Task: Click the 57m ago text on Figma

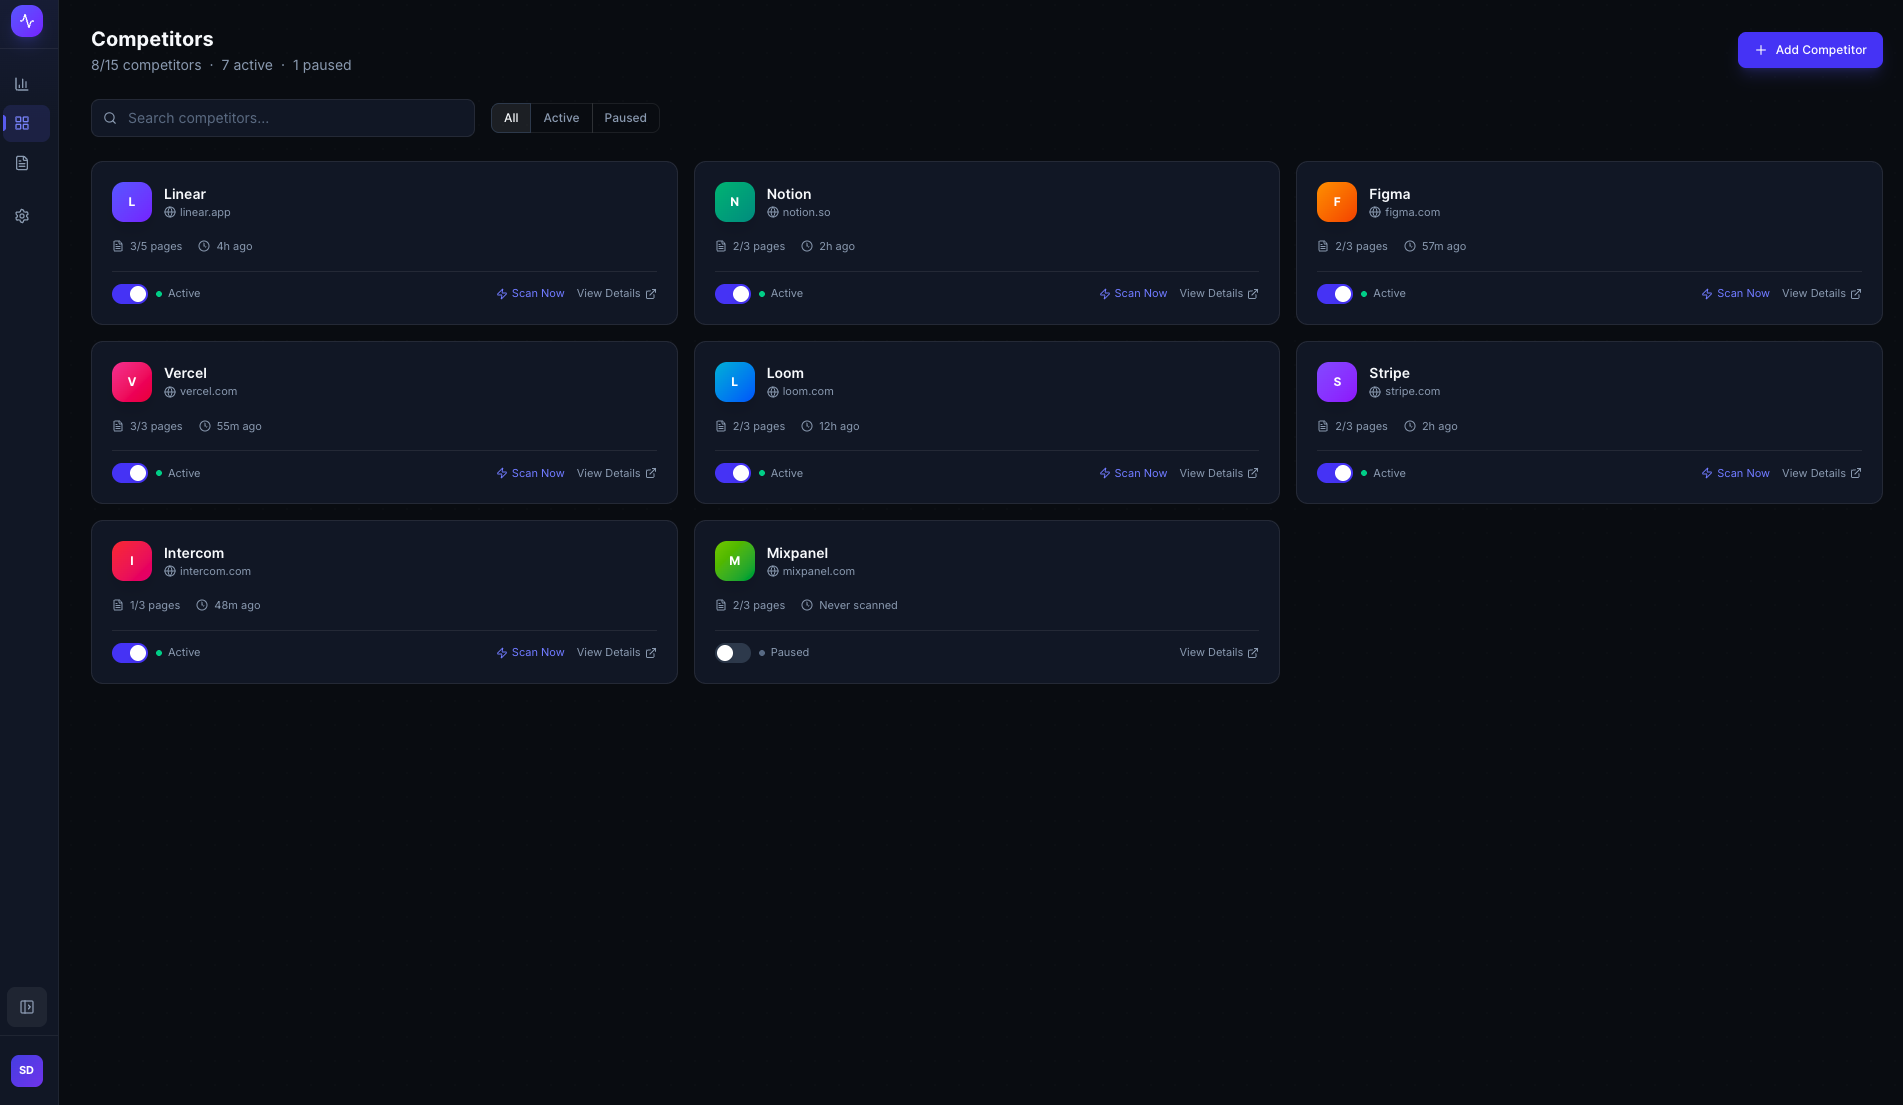Action: pyautogui.click(x=1443, y=247)
